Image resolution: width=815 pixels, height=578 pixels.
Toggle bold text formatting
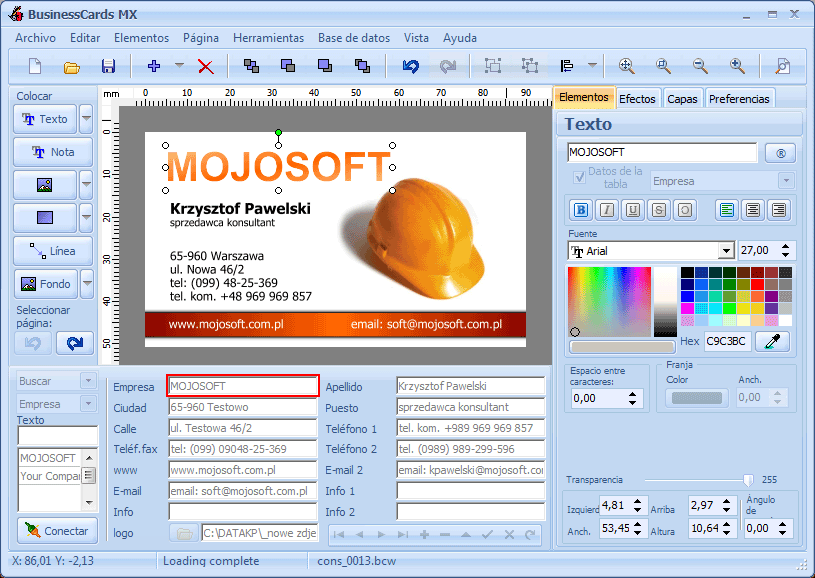(x=581, y=210)
